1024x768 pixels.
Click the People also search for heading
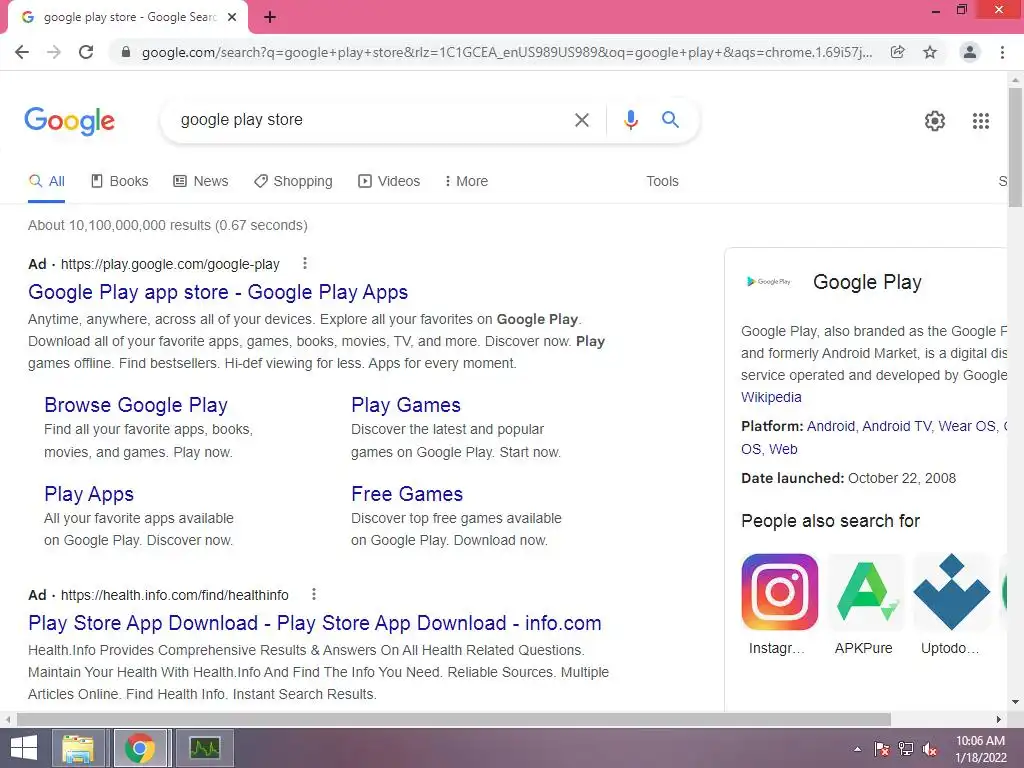point(830,521)
